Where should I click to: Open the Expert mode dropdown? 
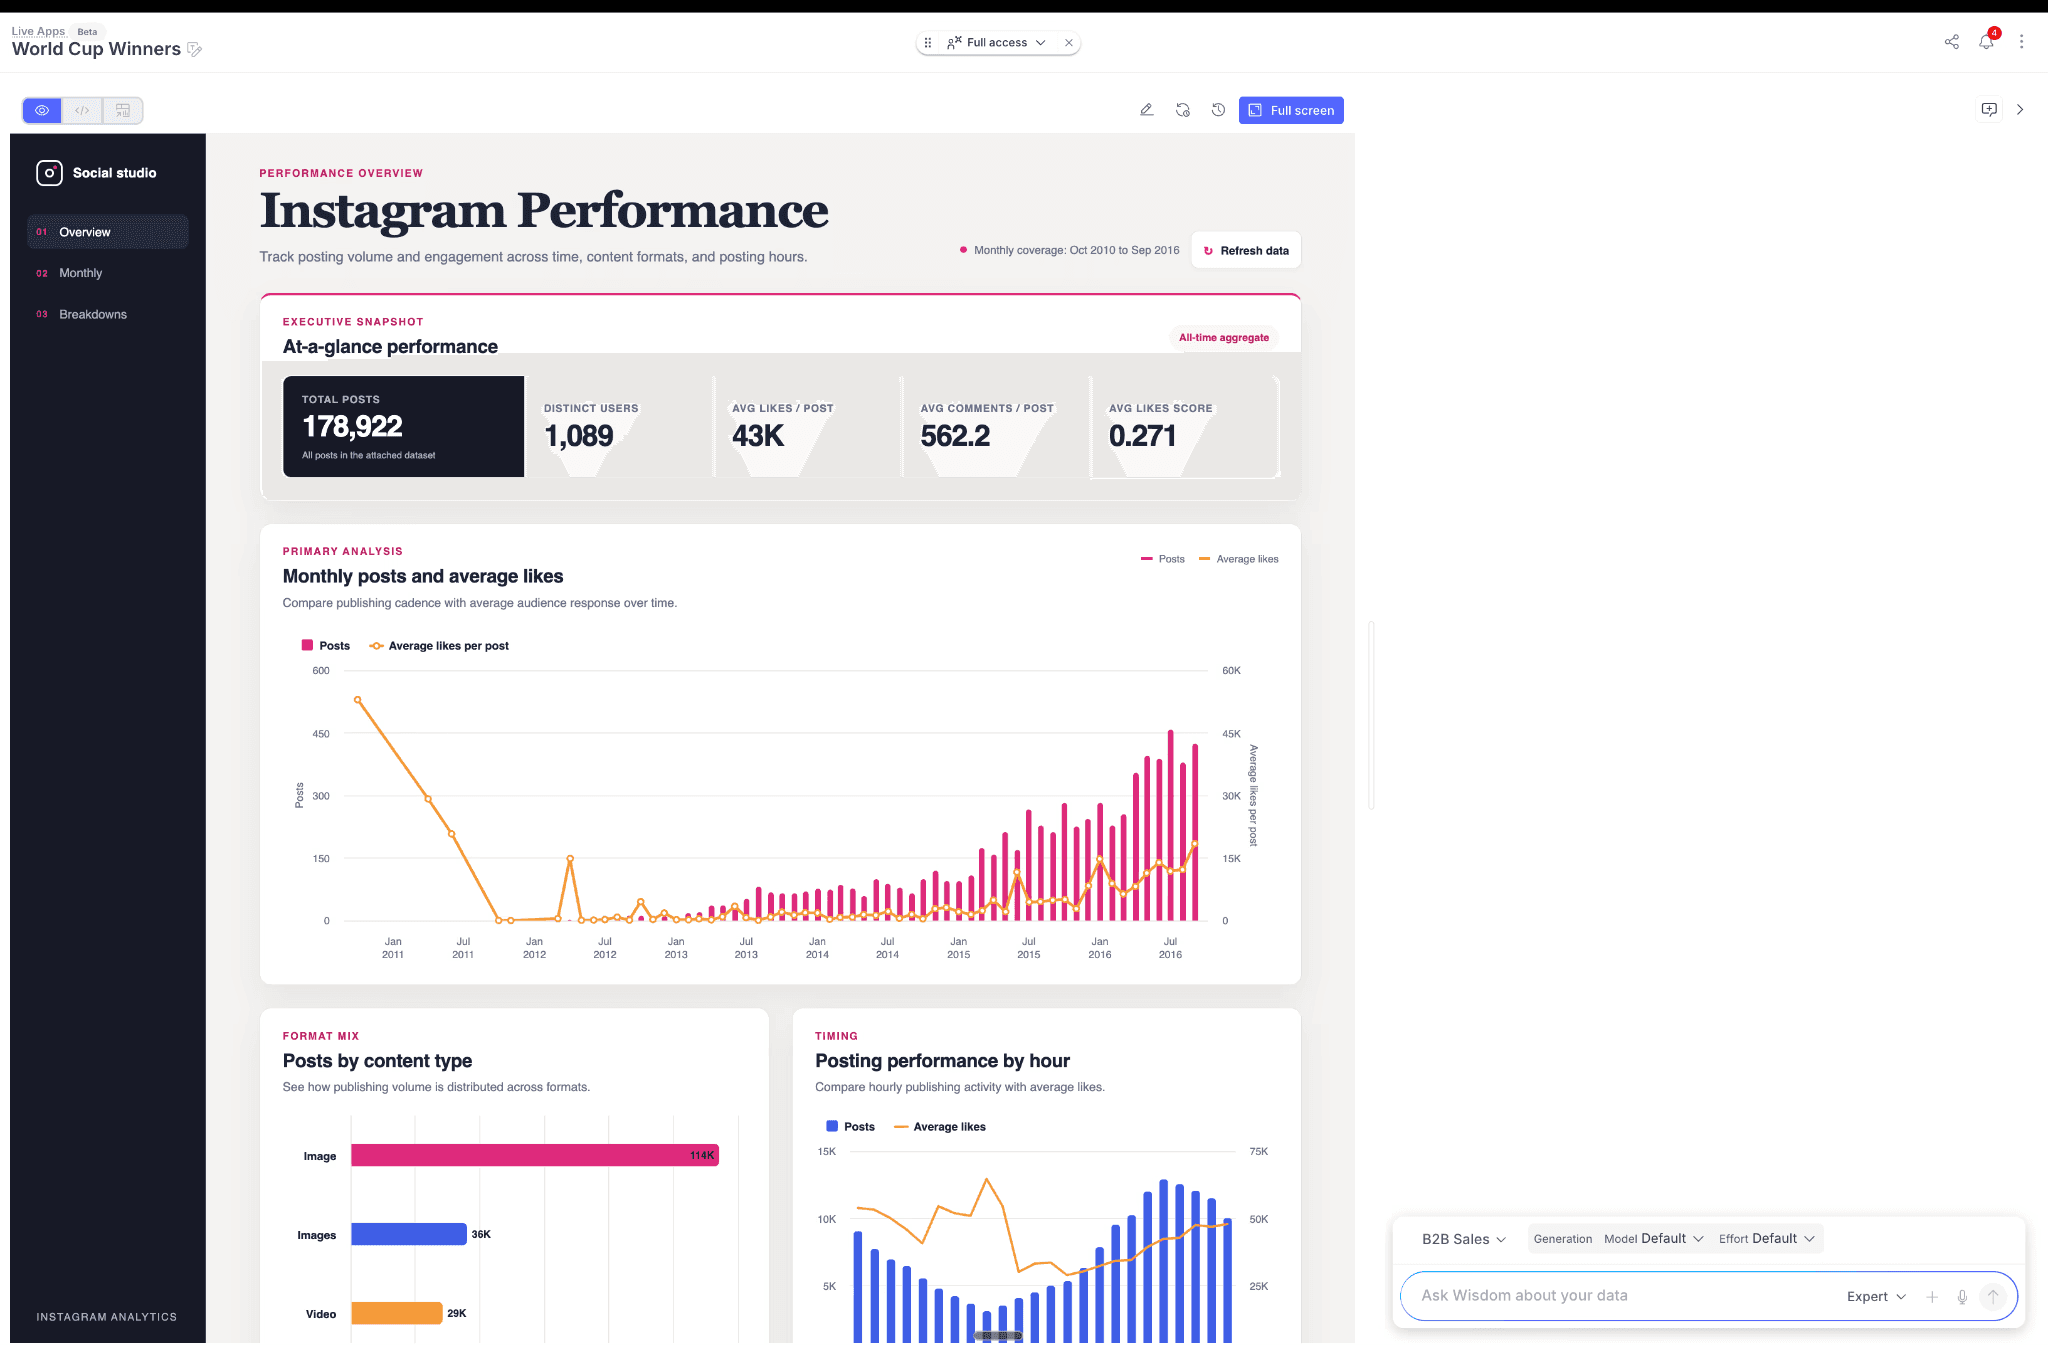1876,1297
